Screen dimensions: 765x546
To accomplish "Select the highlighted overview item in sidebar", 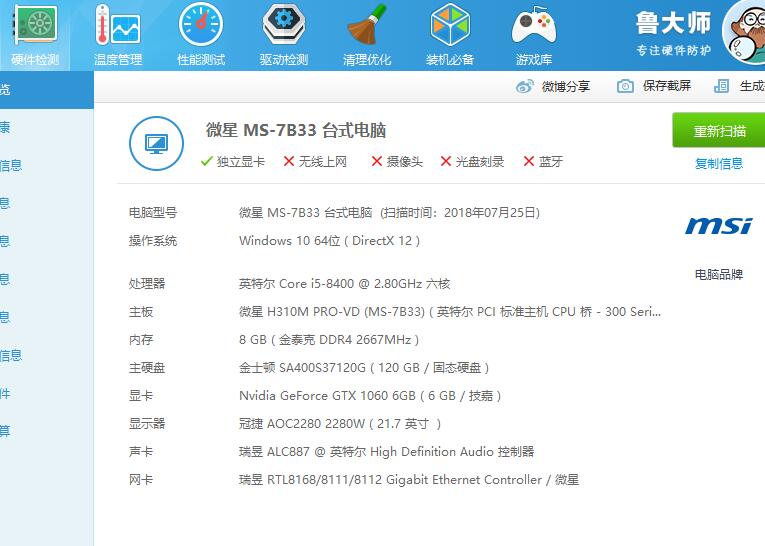I will coord(47,90).
